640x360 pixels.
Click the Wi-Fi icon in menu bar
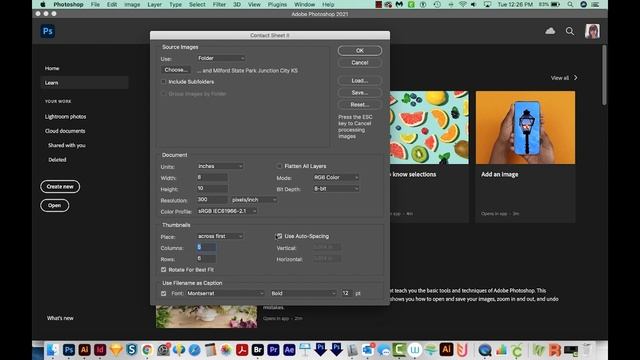[x=462, y=4]
